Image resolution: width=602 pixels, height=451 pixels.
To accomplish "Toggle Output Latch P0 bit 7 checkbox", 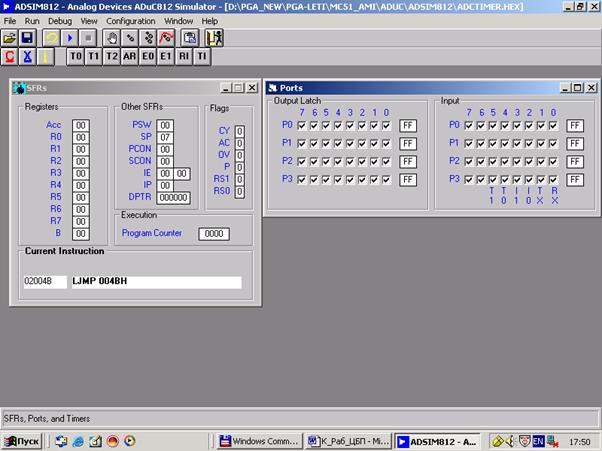I will (x=302, y=125).
